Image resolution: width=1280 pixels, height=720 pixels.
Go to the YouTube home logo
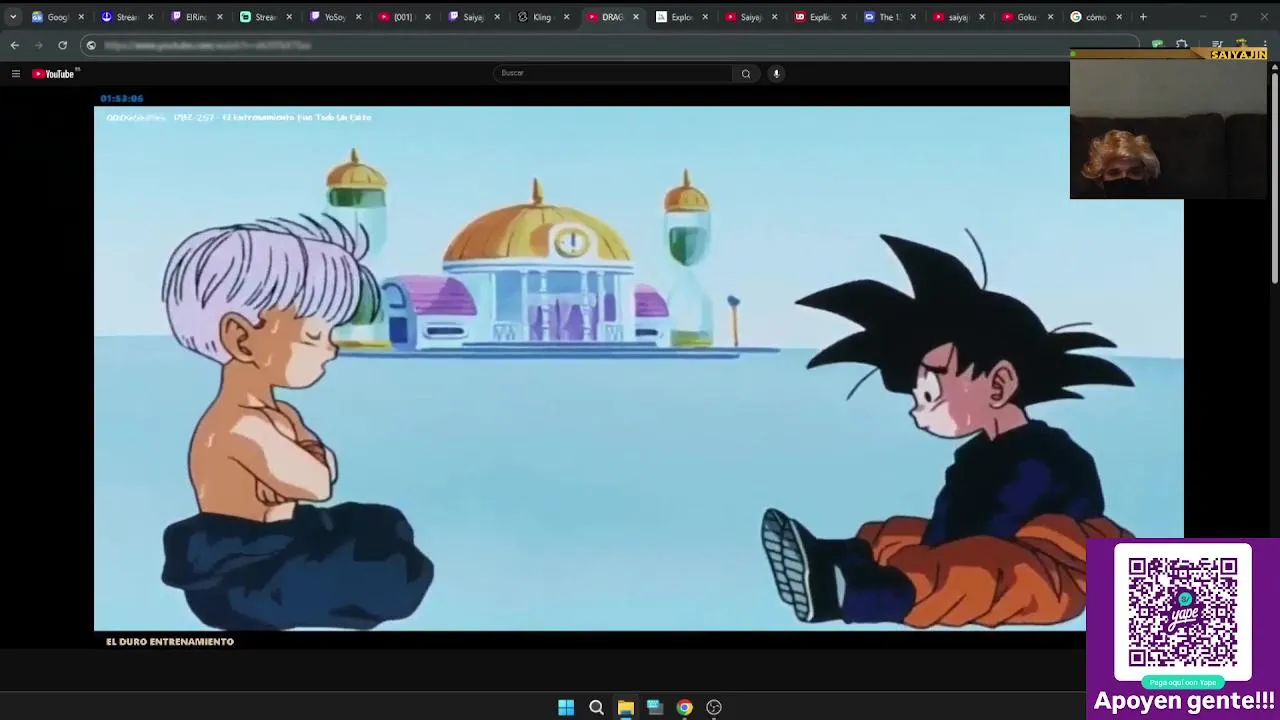(53, 73)
